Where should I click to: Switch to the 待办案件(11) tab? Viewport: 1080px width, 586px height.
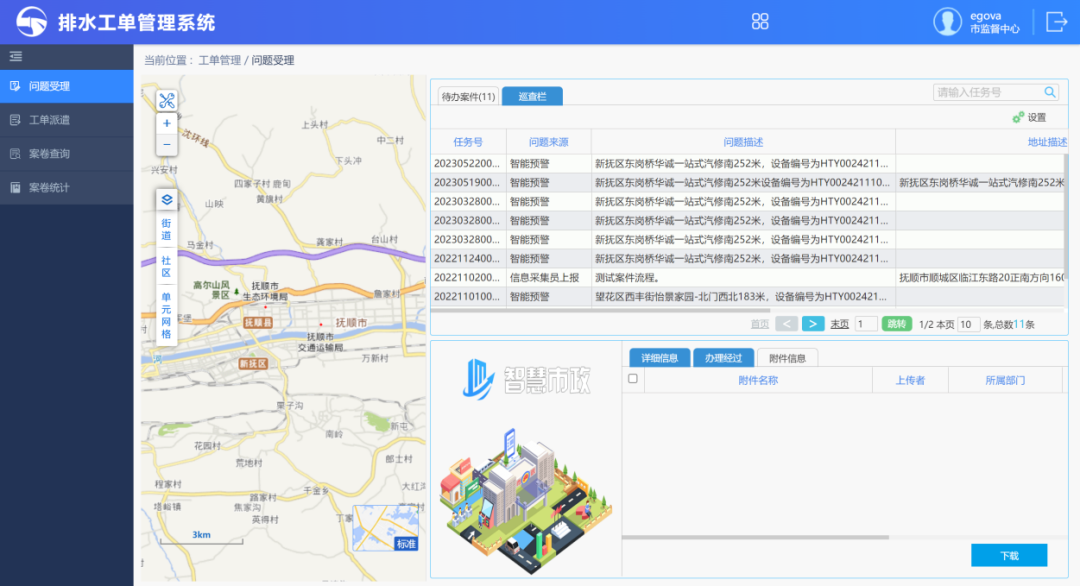click(468, 97)
